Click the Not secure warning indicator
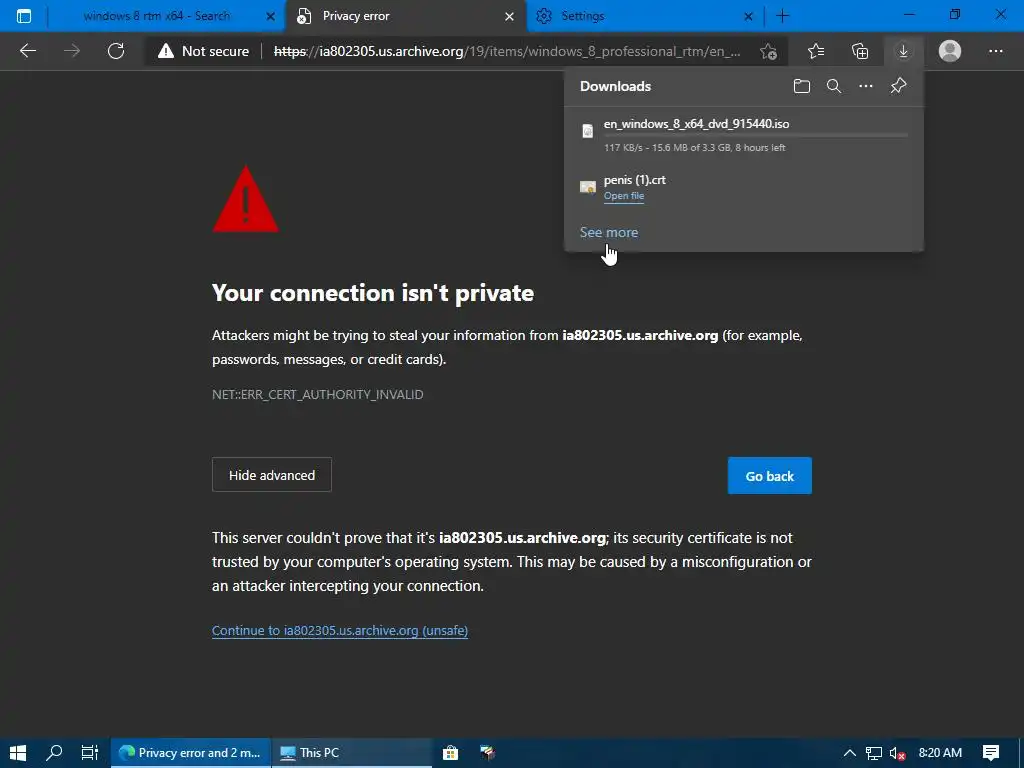Screen dimensions: 1024x768 pos(203,51)
